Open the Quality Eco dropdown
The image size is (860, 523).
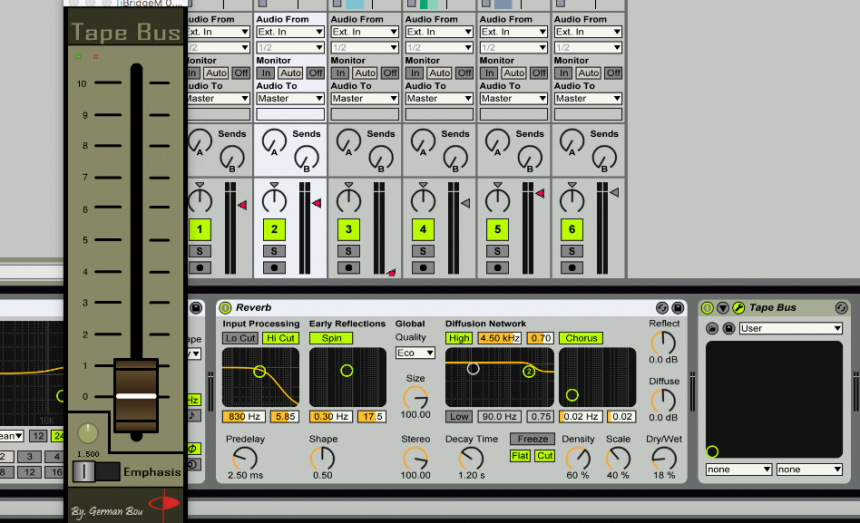coord(415,353)
